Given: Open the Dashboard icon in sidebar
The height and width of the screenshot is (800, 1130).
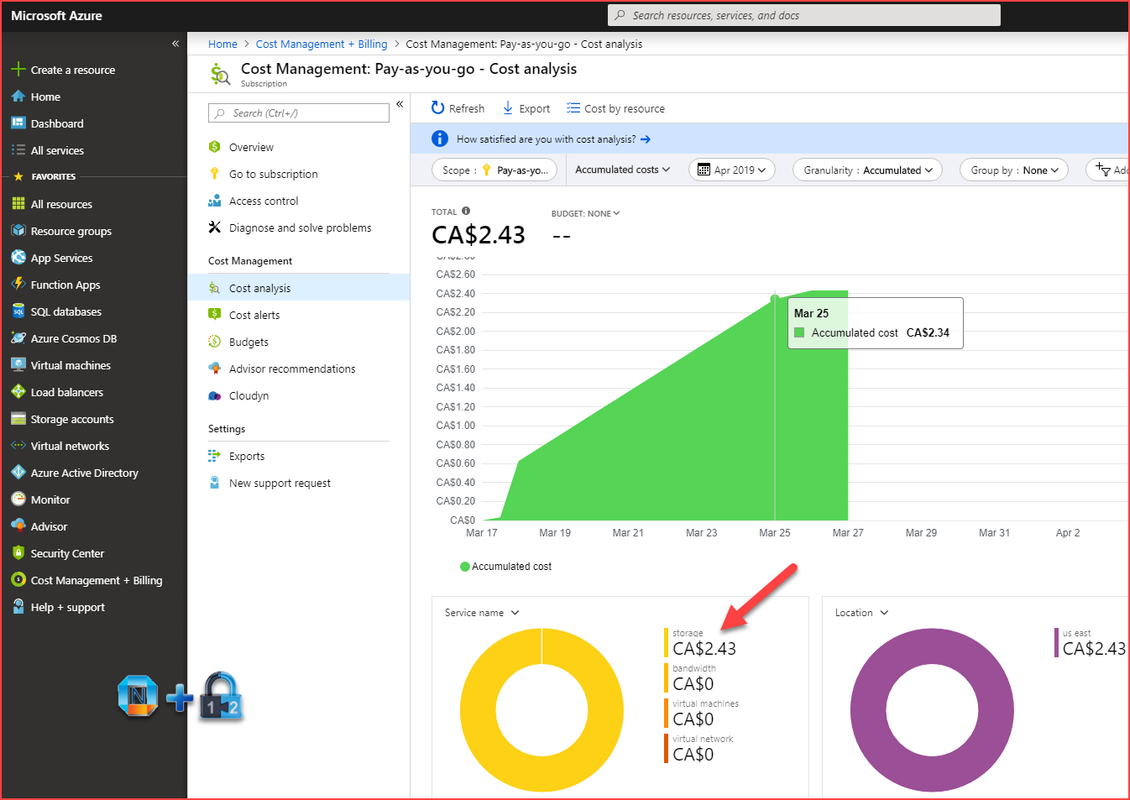Looking at the screenshot, I should click(x=18, y=123).
